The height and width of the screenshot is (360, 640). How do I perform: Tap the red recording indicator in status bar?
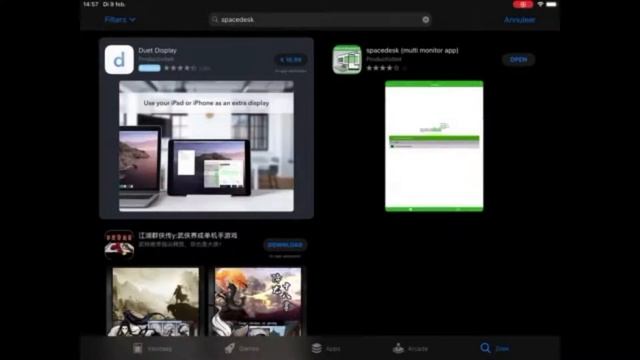point(523,4)
